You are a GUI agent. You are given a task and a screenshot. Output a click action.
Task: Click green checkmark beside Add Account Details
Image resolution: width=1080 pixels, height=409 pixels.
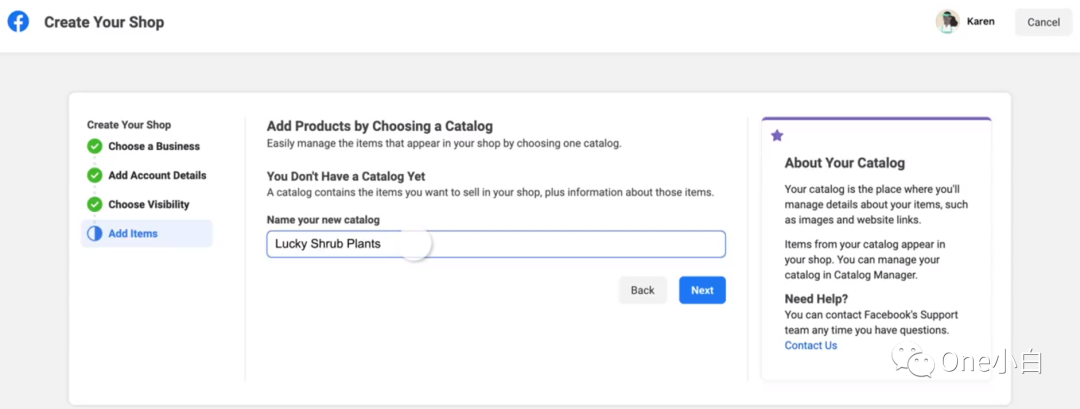tap(95, 175)
